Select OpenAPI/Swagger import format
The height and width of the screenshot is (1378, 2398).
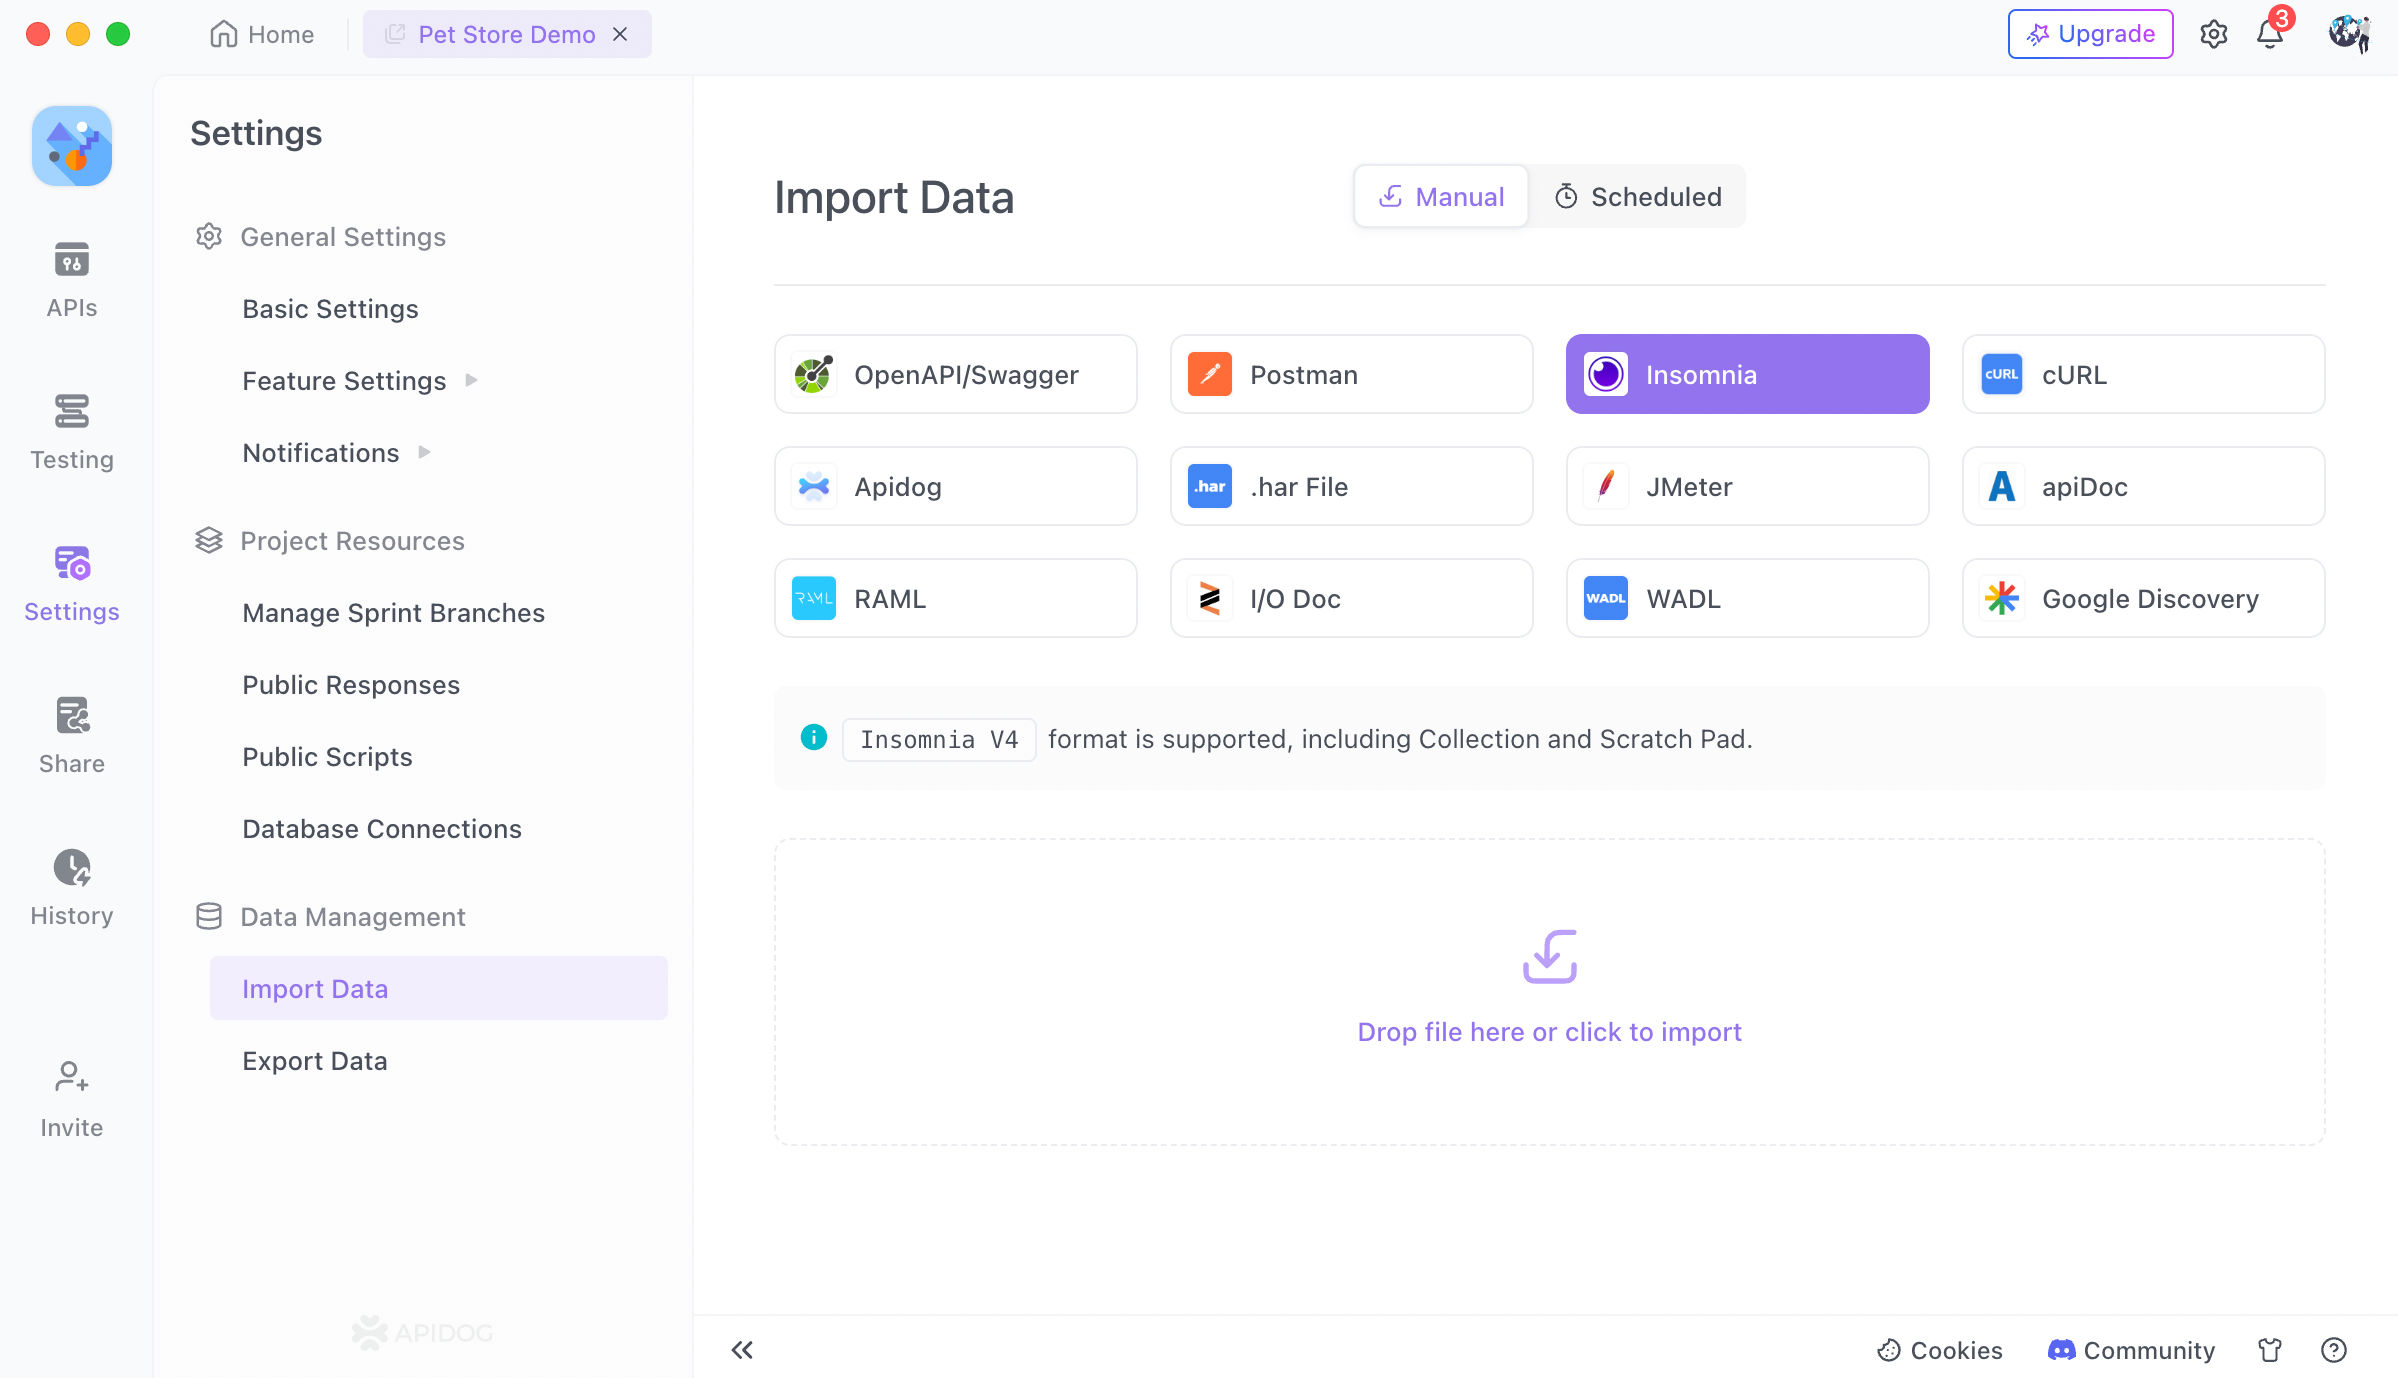pos(955,374)
